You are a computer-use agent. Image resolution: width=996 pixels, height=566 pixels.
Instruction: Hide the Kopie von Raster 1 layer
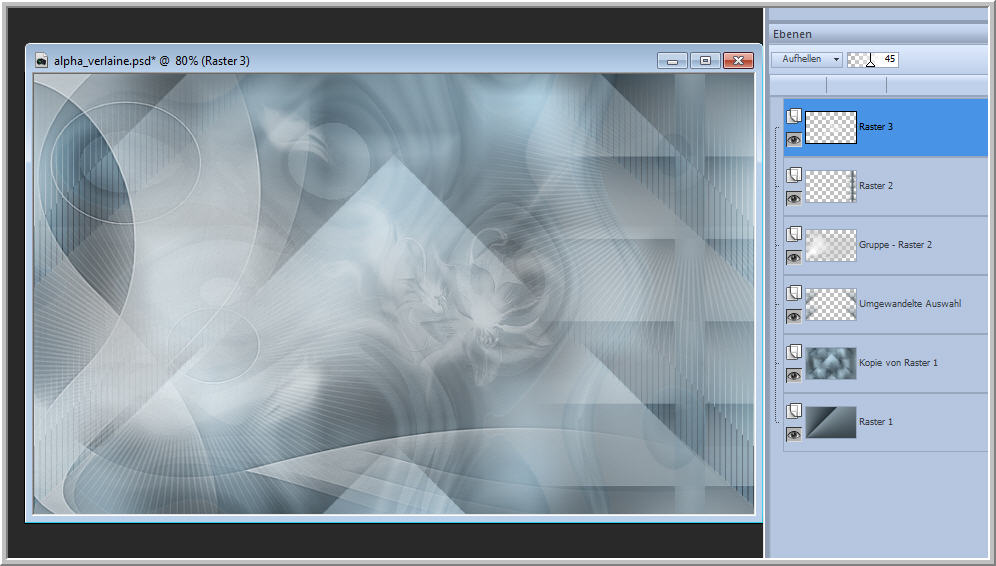(794, 375)
